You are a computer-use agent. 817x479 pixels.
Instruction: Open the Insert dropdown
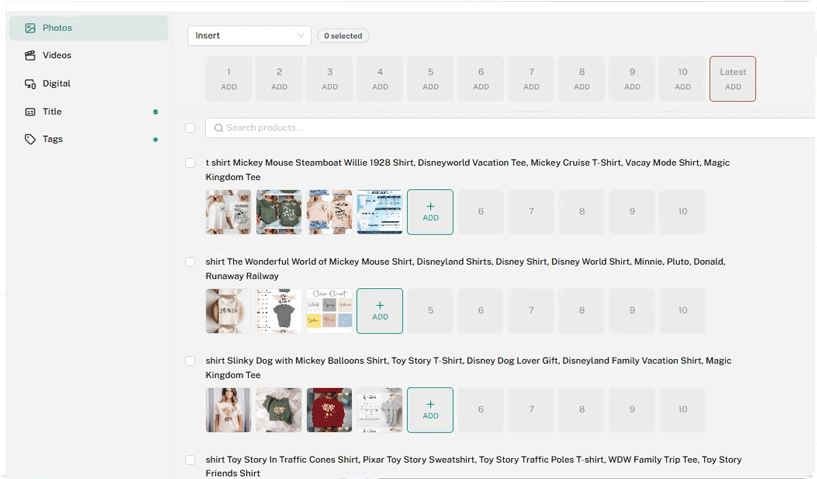tap(249, 35)
